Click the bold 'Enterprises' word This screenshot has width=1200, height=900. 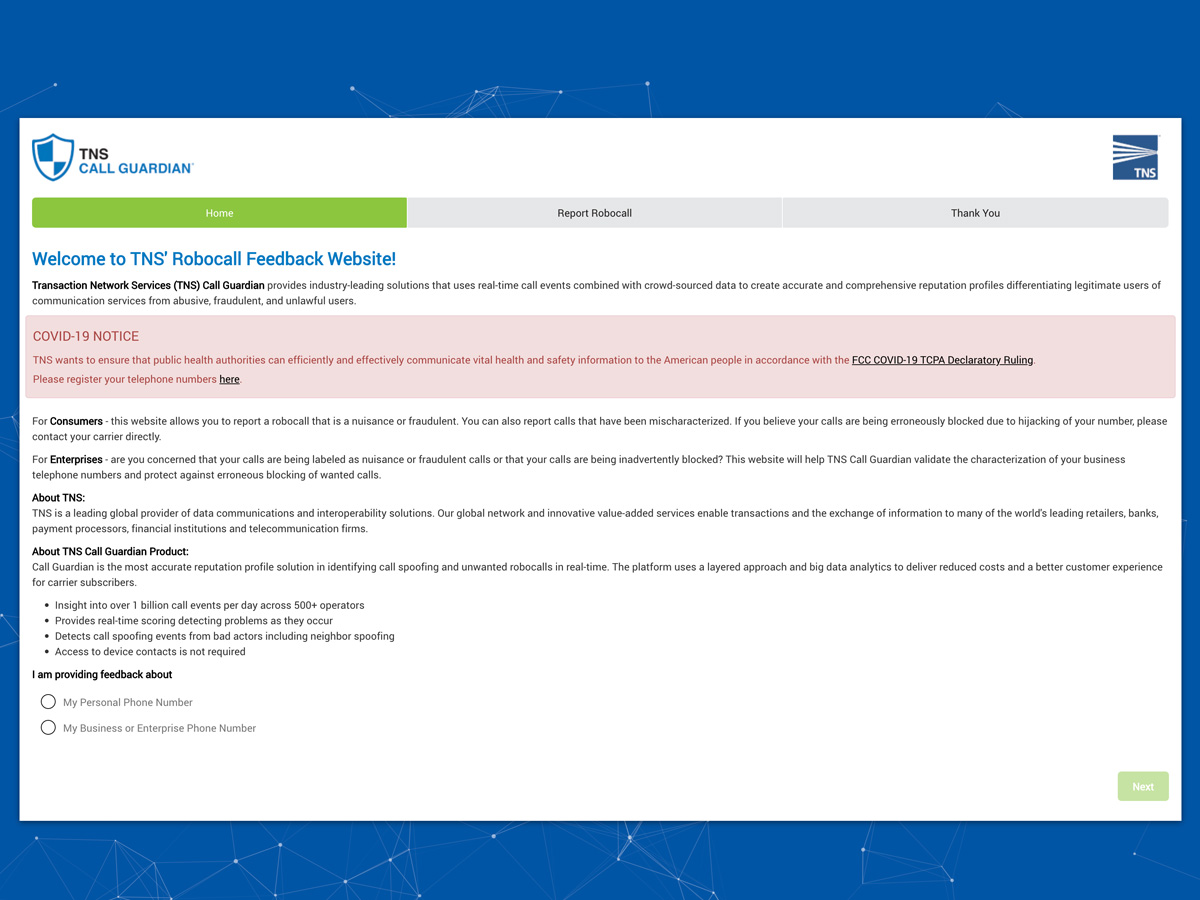[76, 460]
